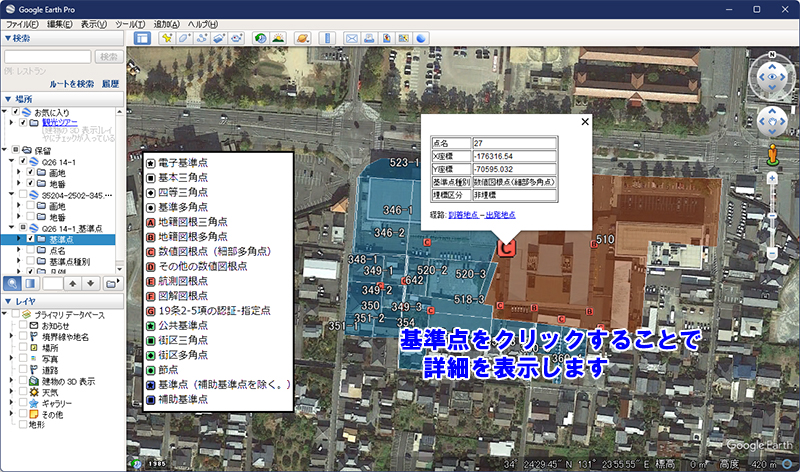Click the magnifier search button in Places panel
The image size is (800, 472).
(x=12, y=284)
